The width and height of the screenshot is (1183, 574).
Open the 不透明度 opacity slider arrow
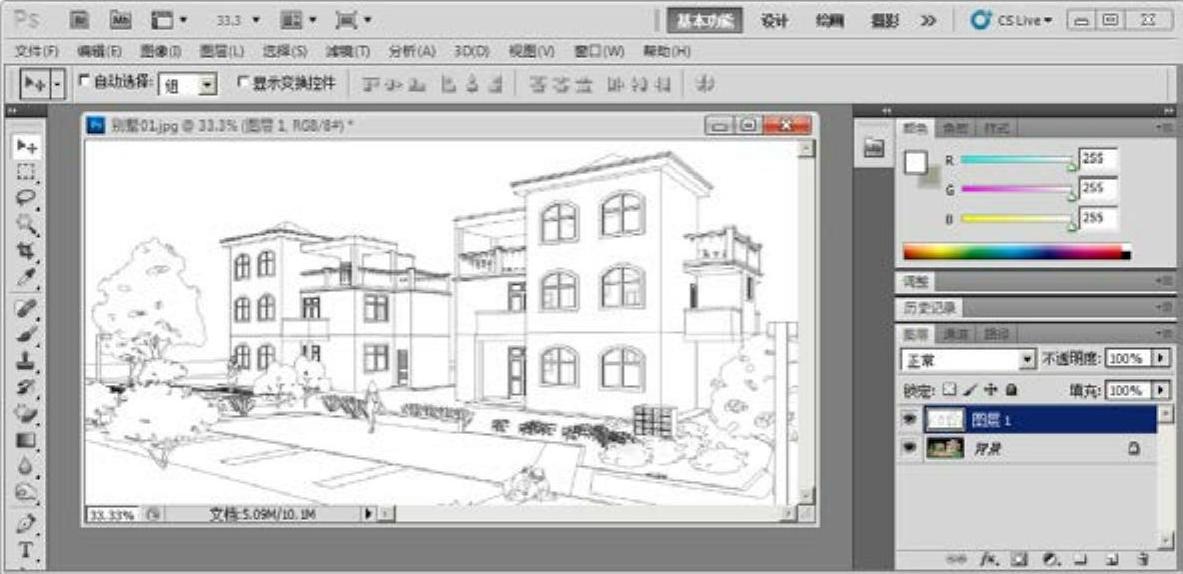pos(1160,358)
